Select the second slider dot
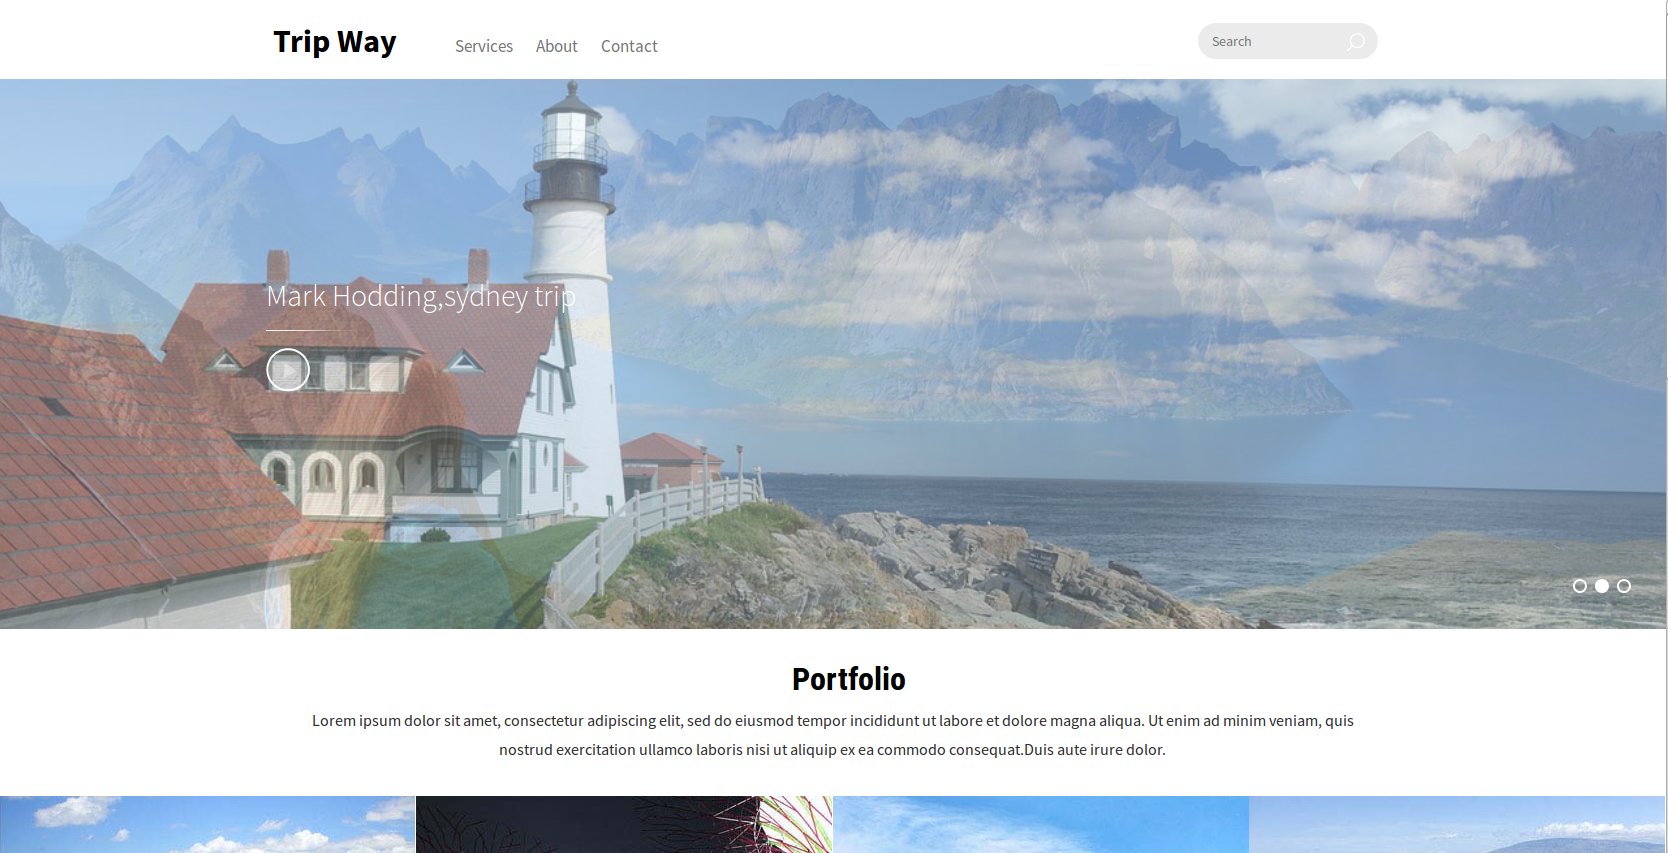 (1602, 586)
